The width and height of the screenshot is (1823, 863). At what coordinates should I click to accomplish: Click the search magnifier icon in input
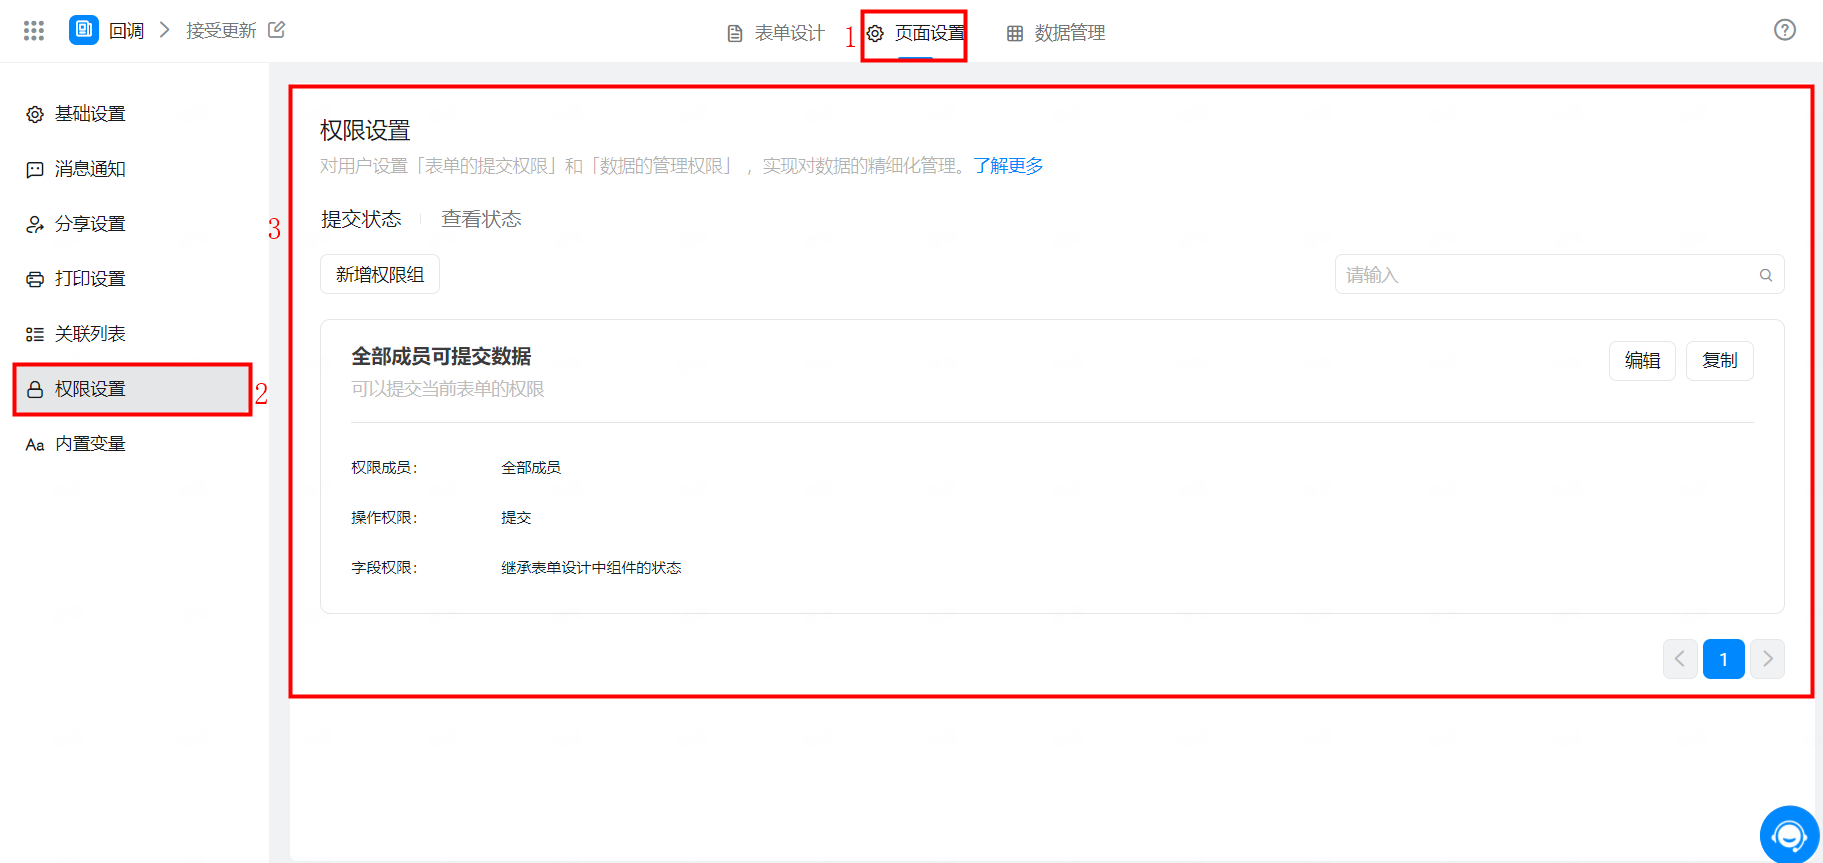[x=1766, y=275]
